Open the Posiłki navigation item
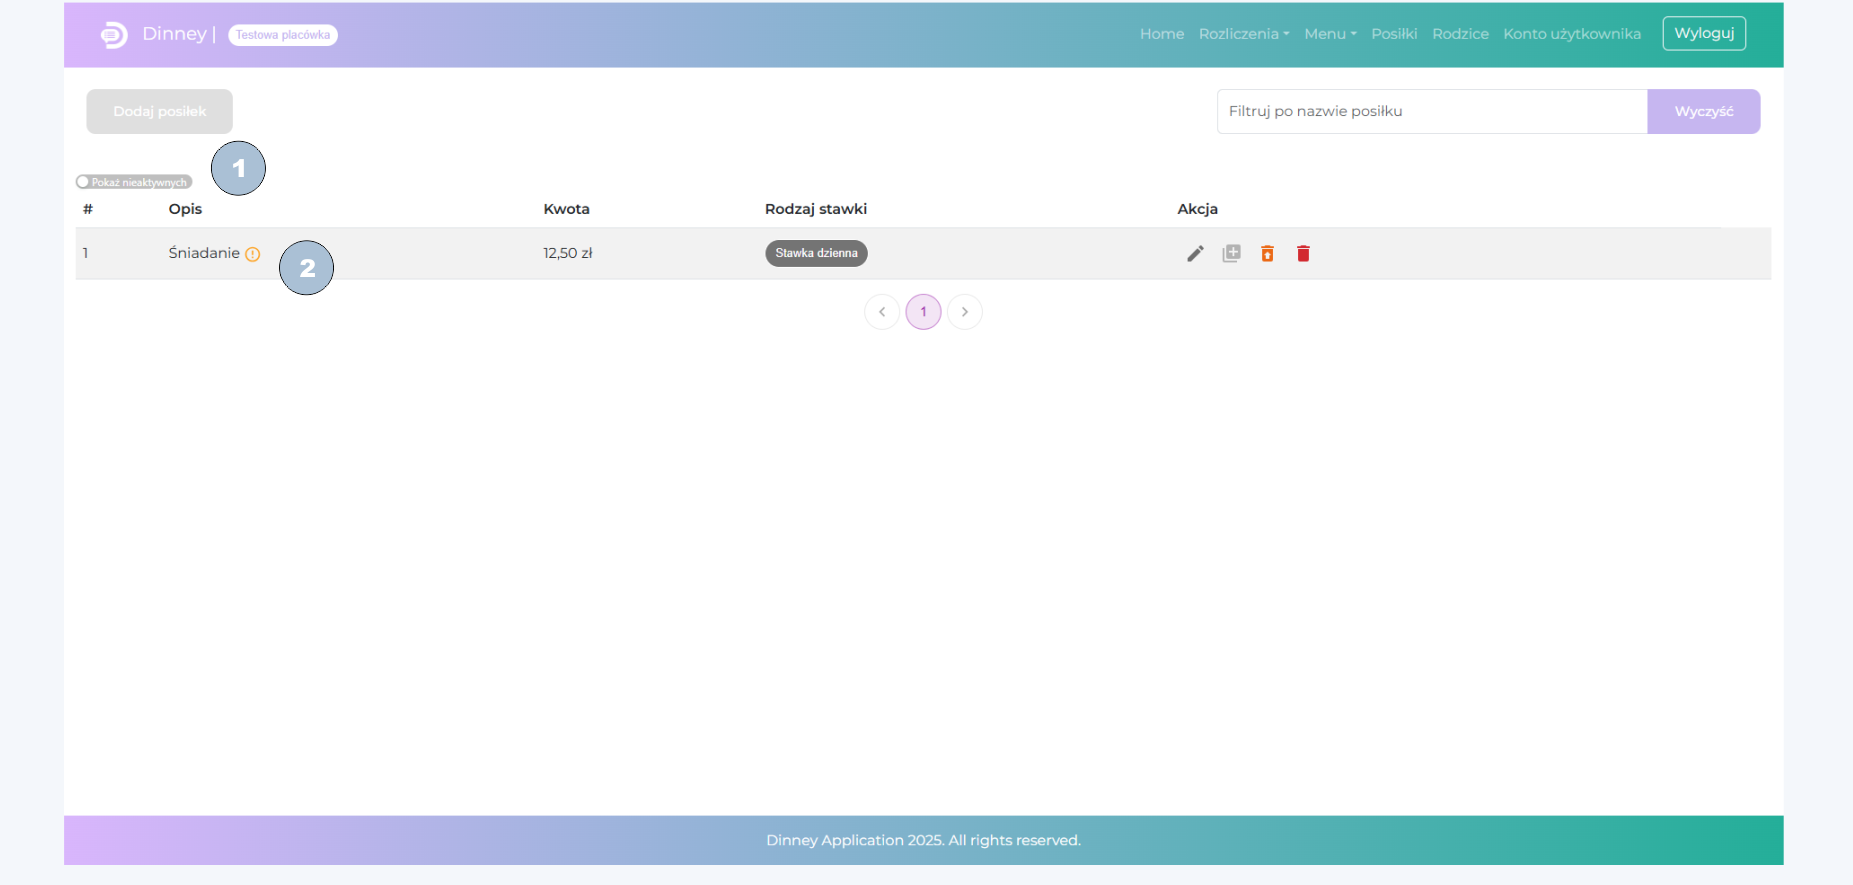The width and height of the screenshot is (1853, 885). pos(1394,34)
